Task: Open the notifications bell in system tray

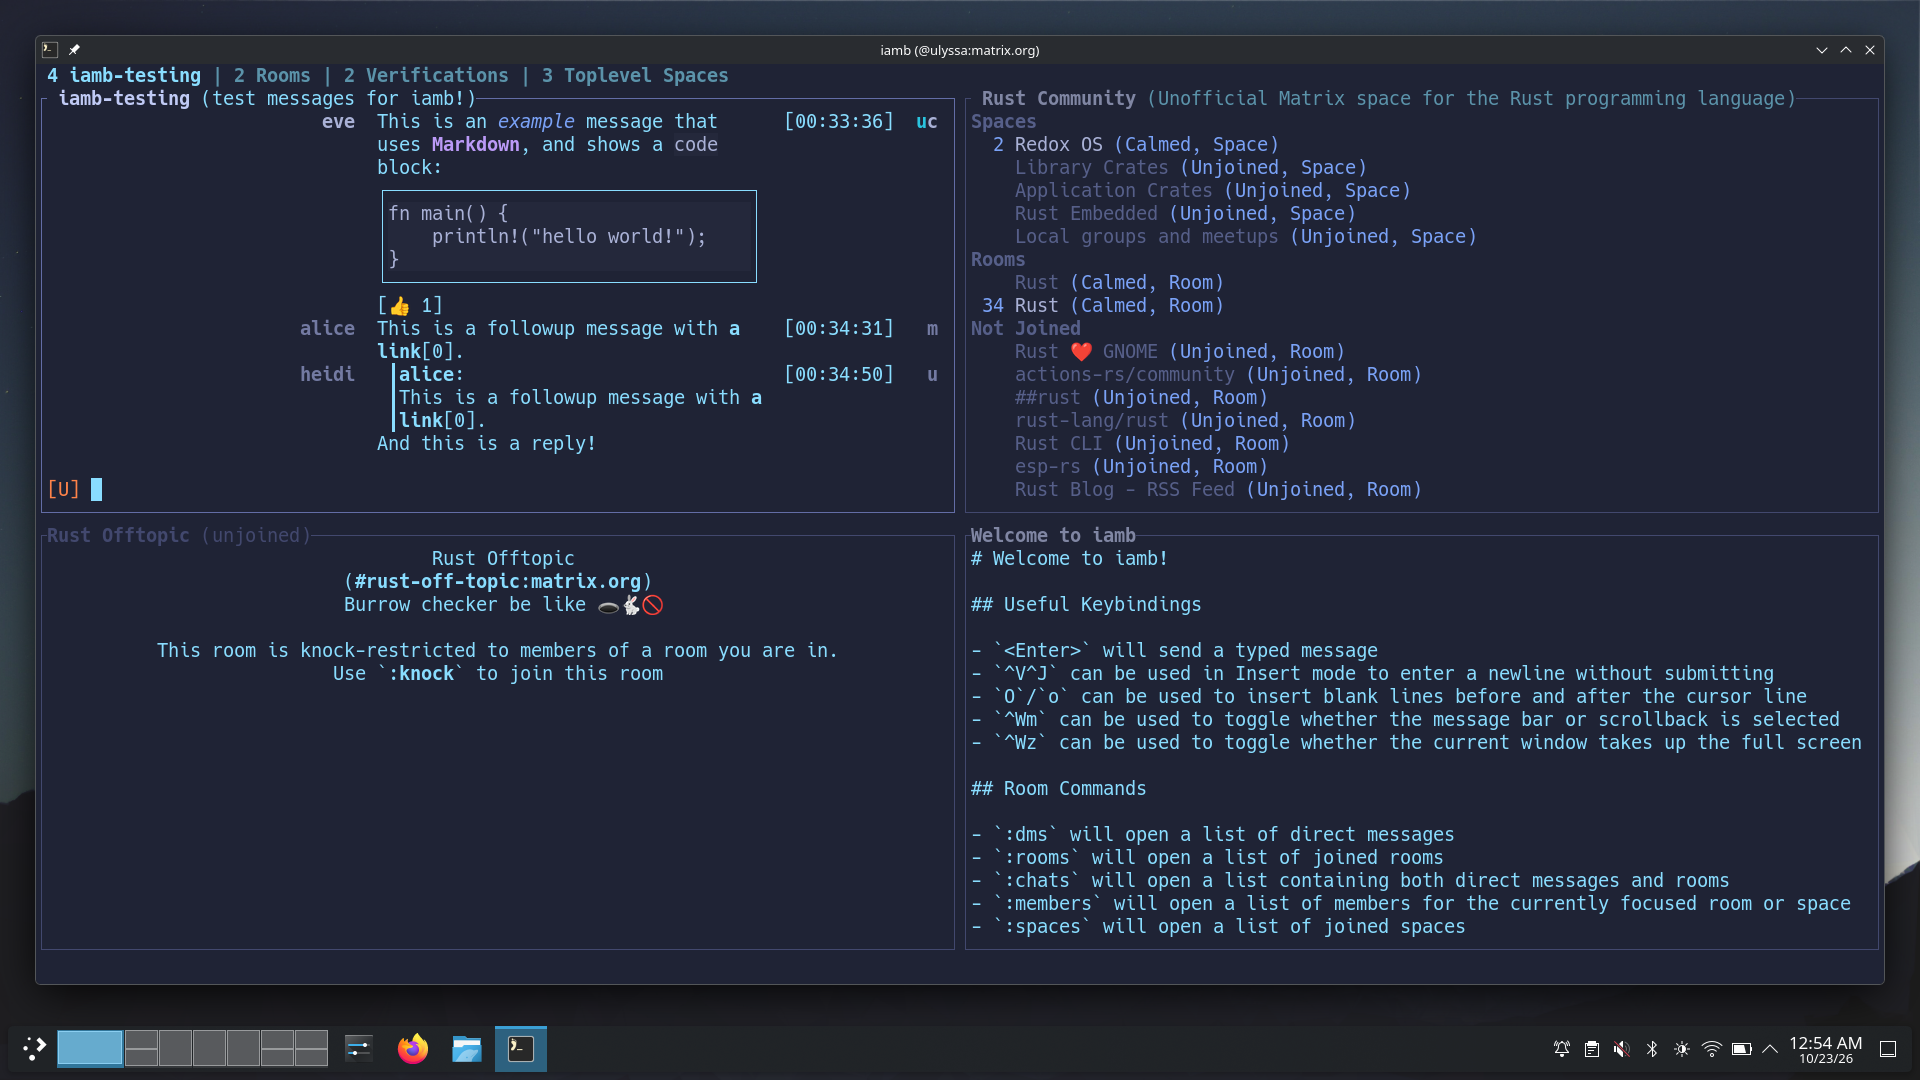Action: (1562, 1049)
